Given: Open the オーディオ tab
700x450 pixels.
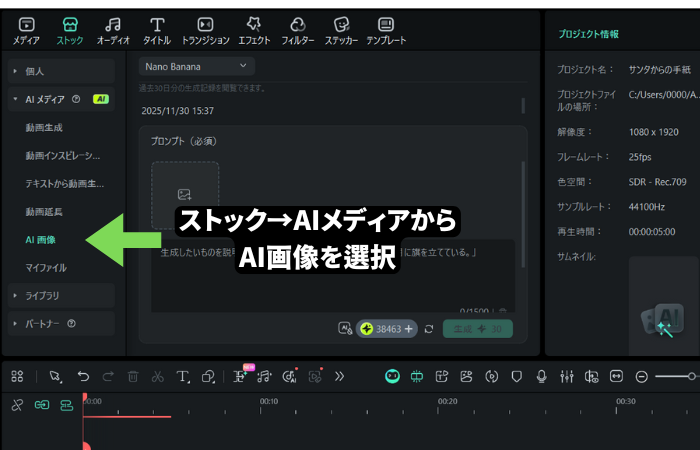Looking at the screenshot, I should 113,31.
